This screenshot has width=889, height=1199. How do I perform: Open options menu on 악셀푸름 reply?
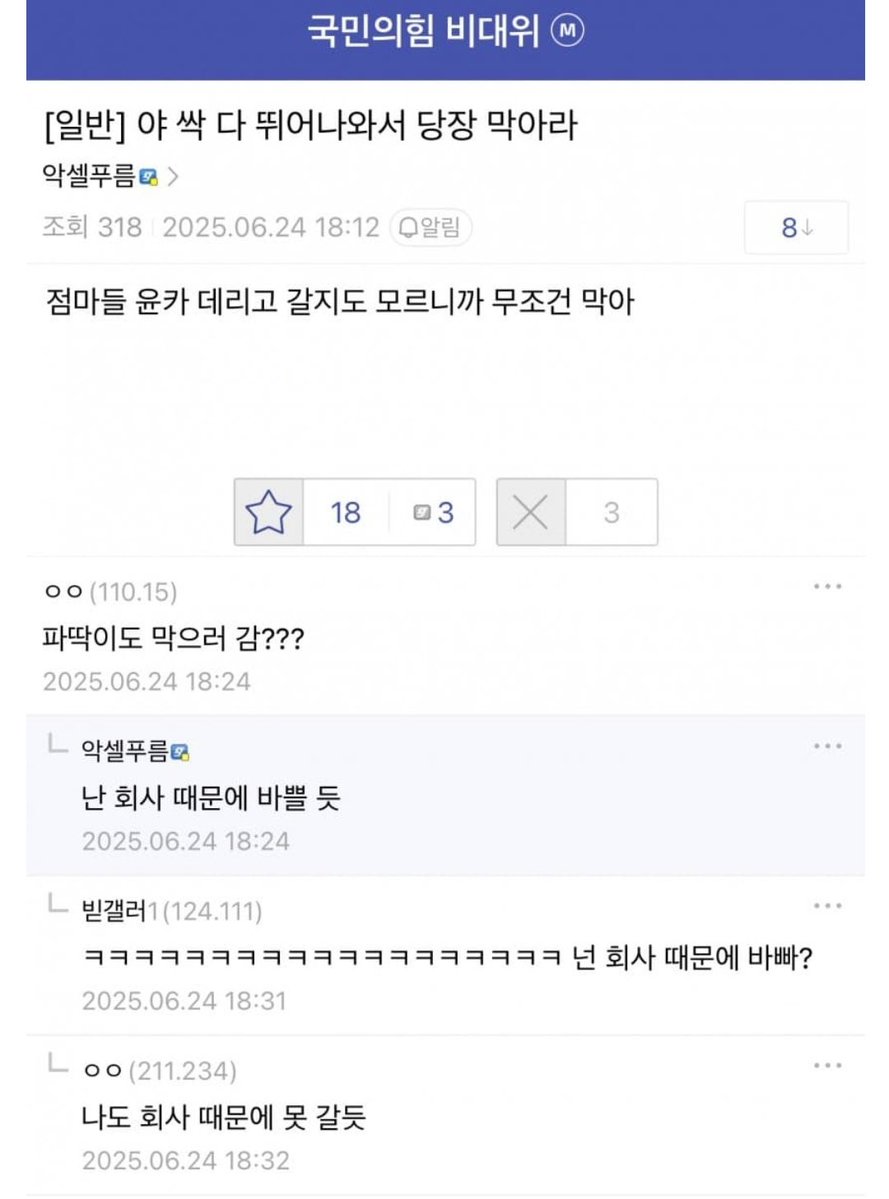click(828, 746)
